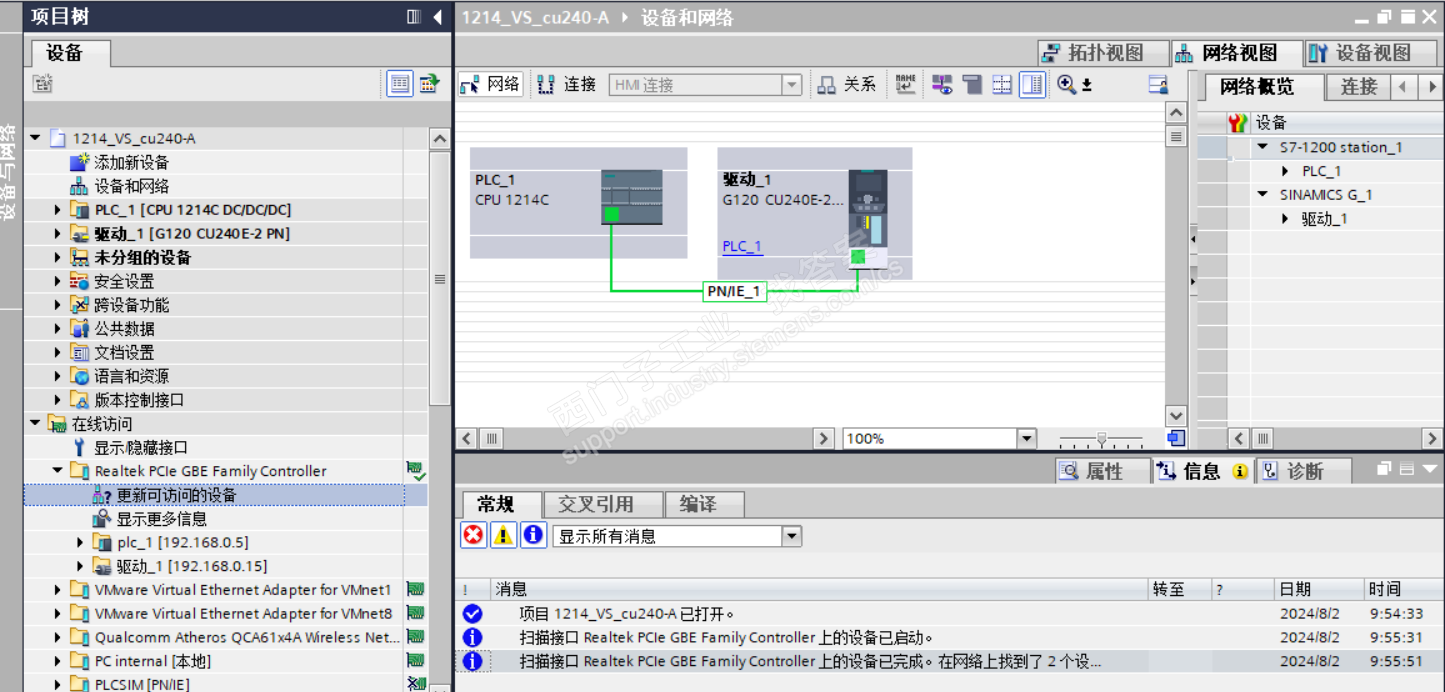
Task: Click the 关系 relations toolbar button
Action: (x=846, y=85)
